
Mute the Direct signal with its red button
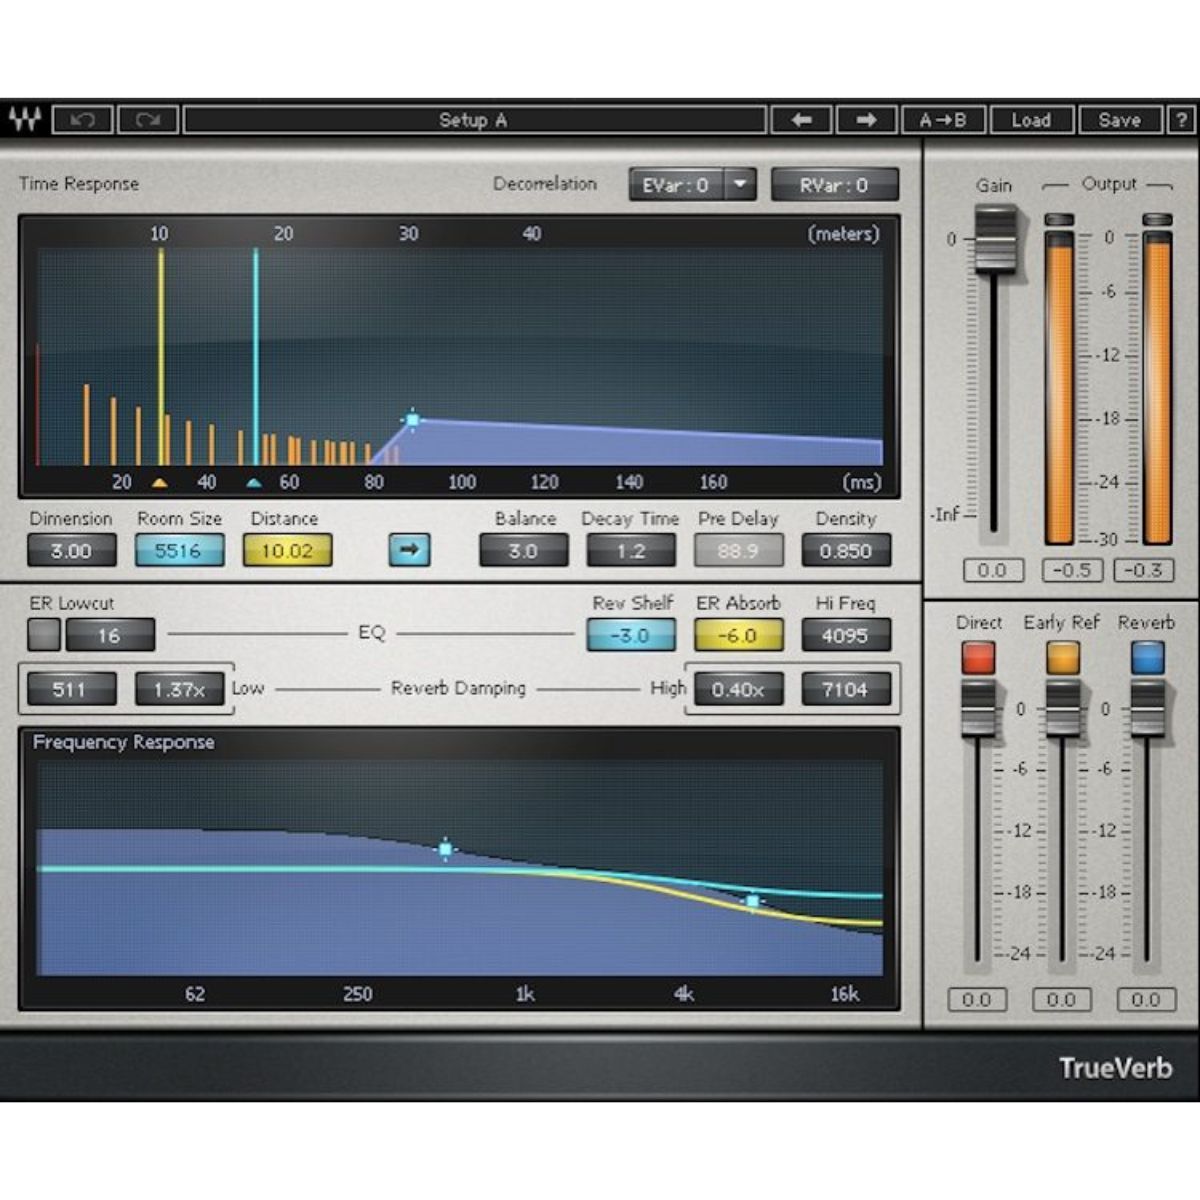pos(977,657)
